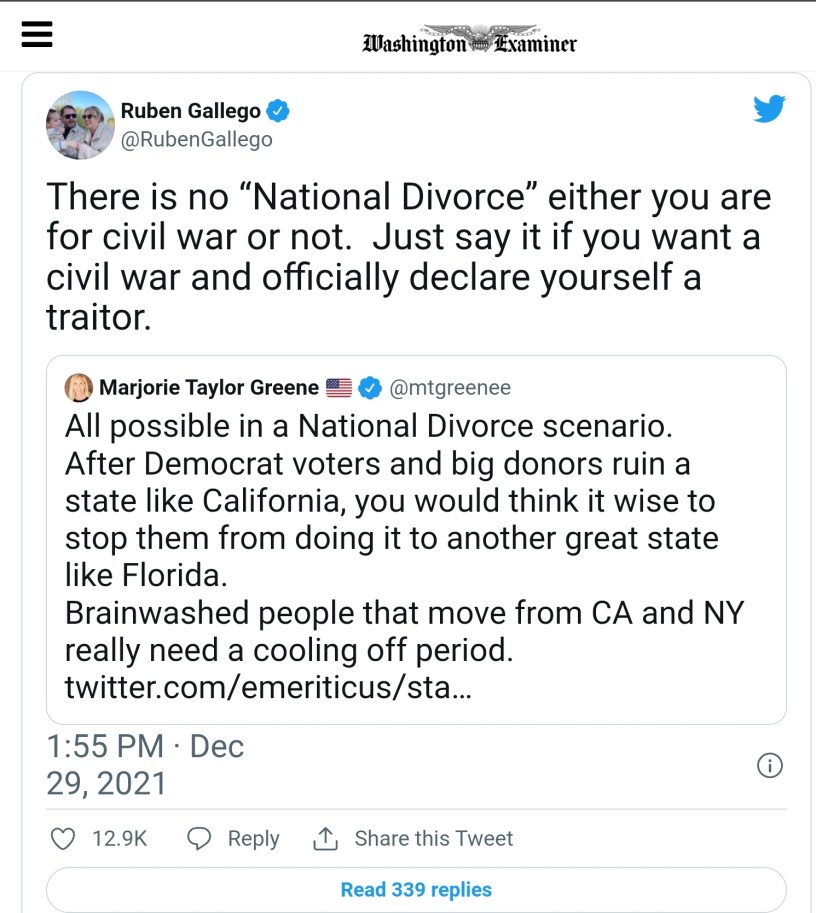
Task: Open the @RubenGallego handle link
Action: point(196,140)
